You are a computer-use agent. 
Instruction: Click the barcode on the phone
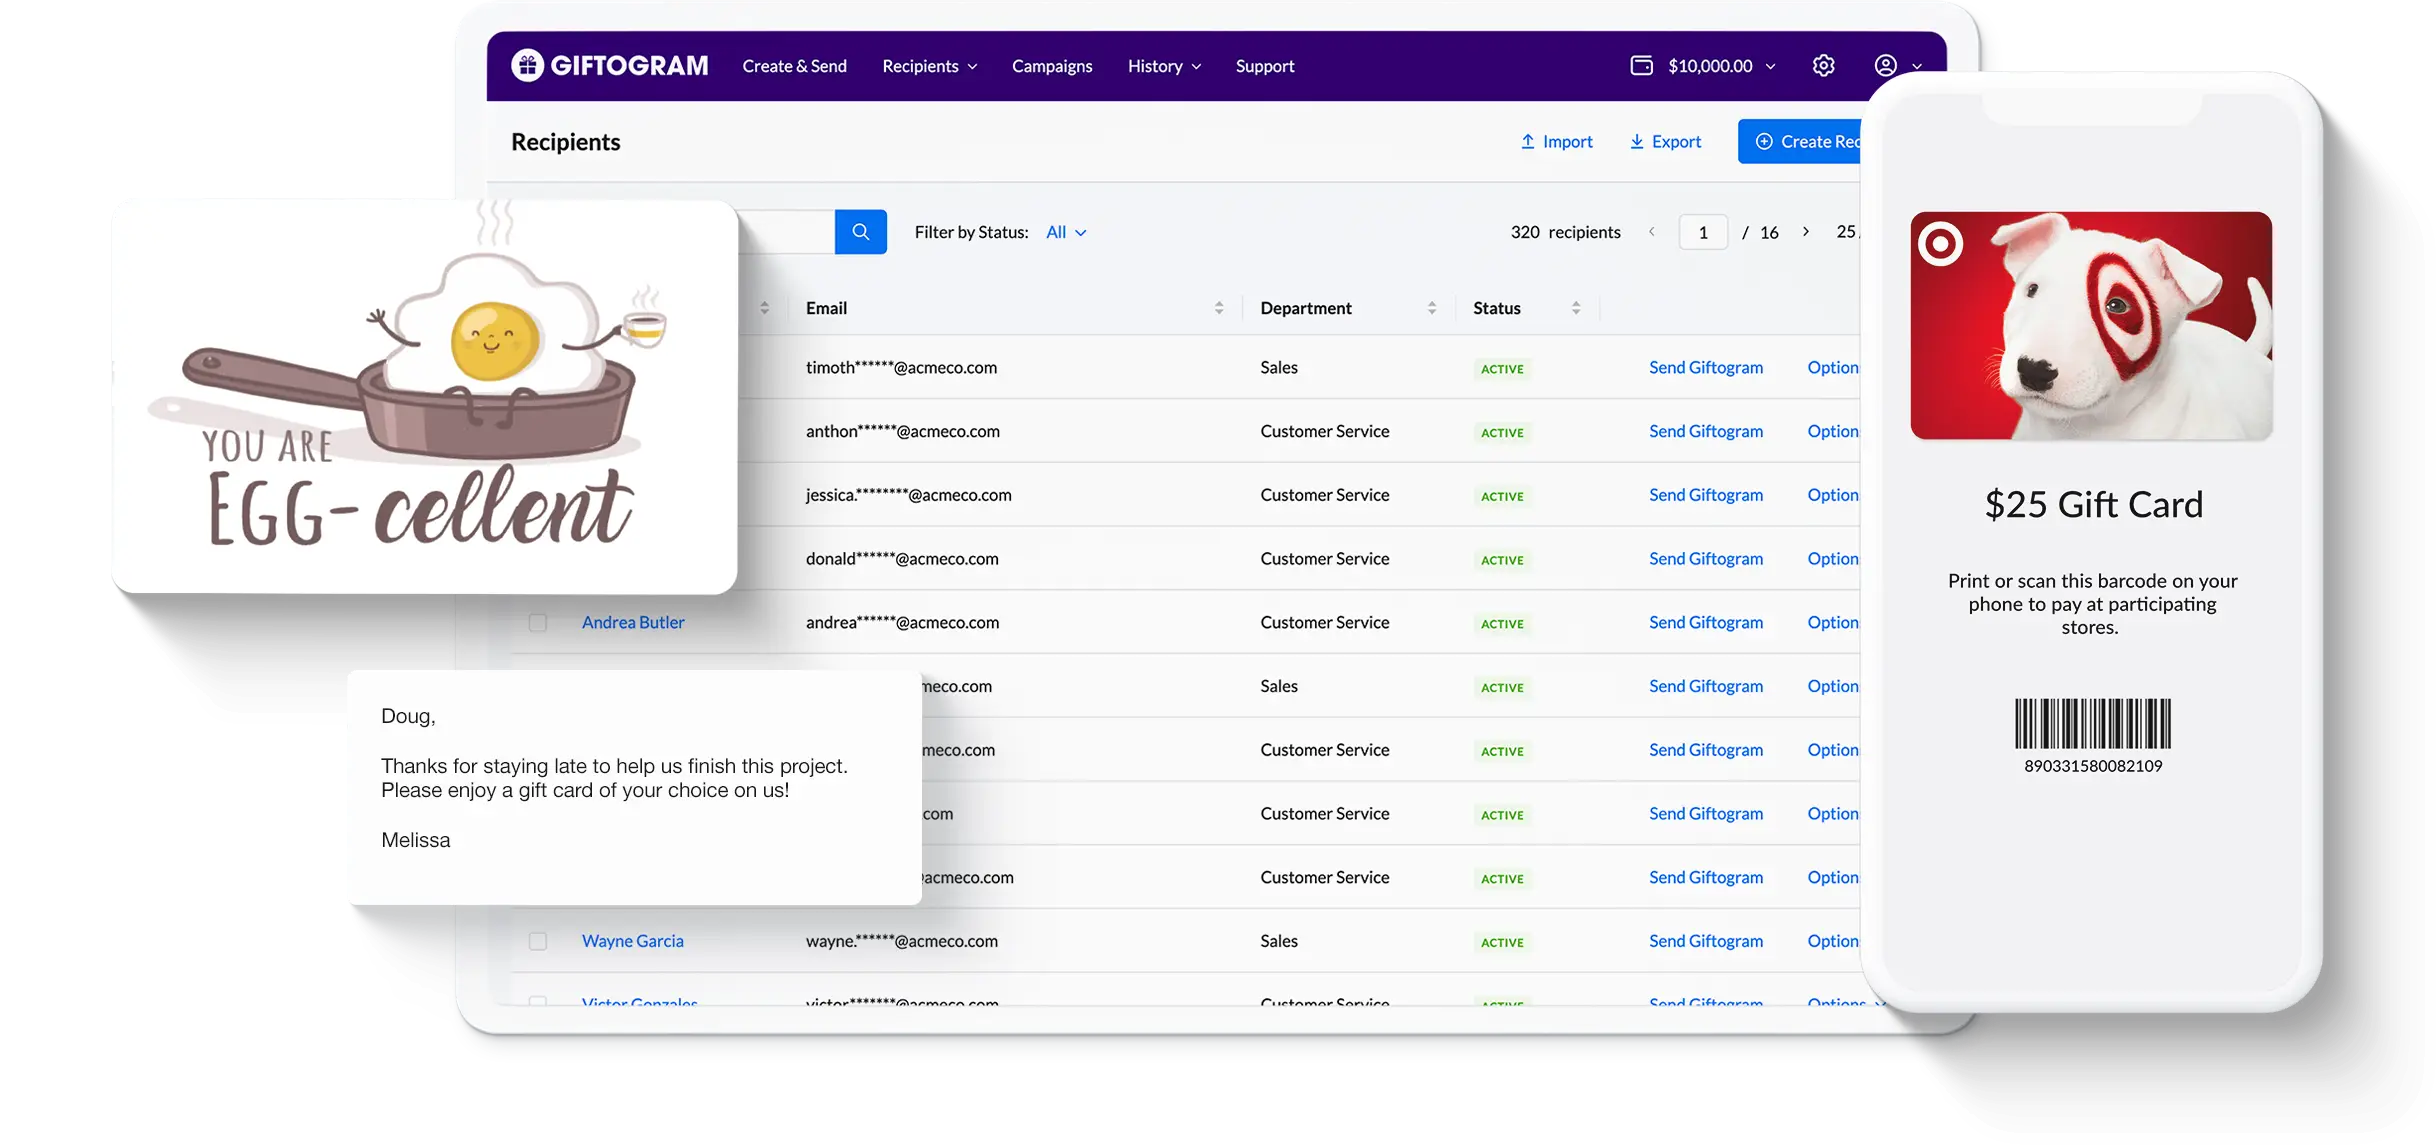pyautogui.click(x=2092, y=723)
